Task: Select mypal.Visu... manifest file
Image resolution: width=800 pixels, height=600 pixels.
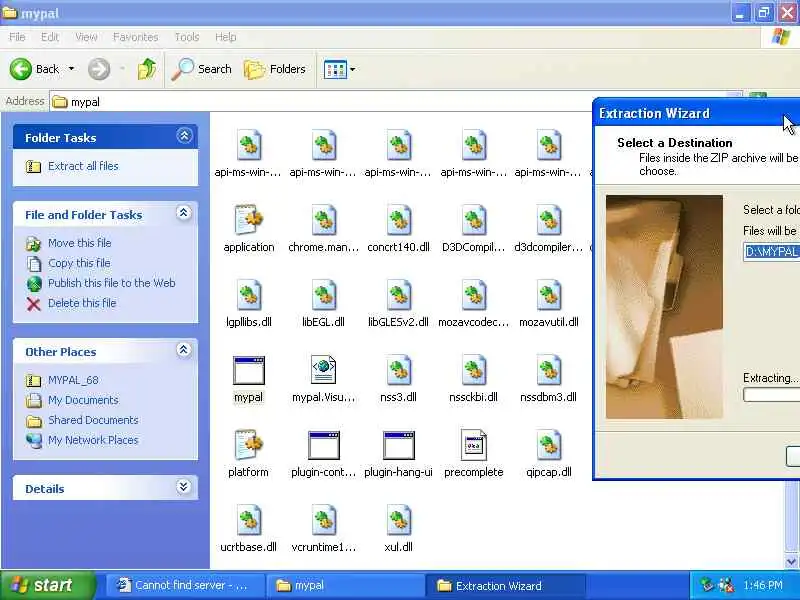Action: [x=323, y=369]
